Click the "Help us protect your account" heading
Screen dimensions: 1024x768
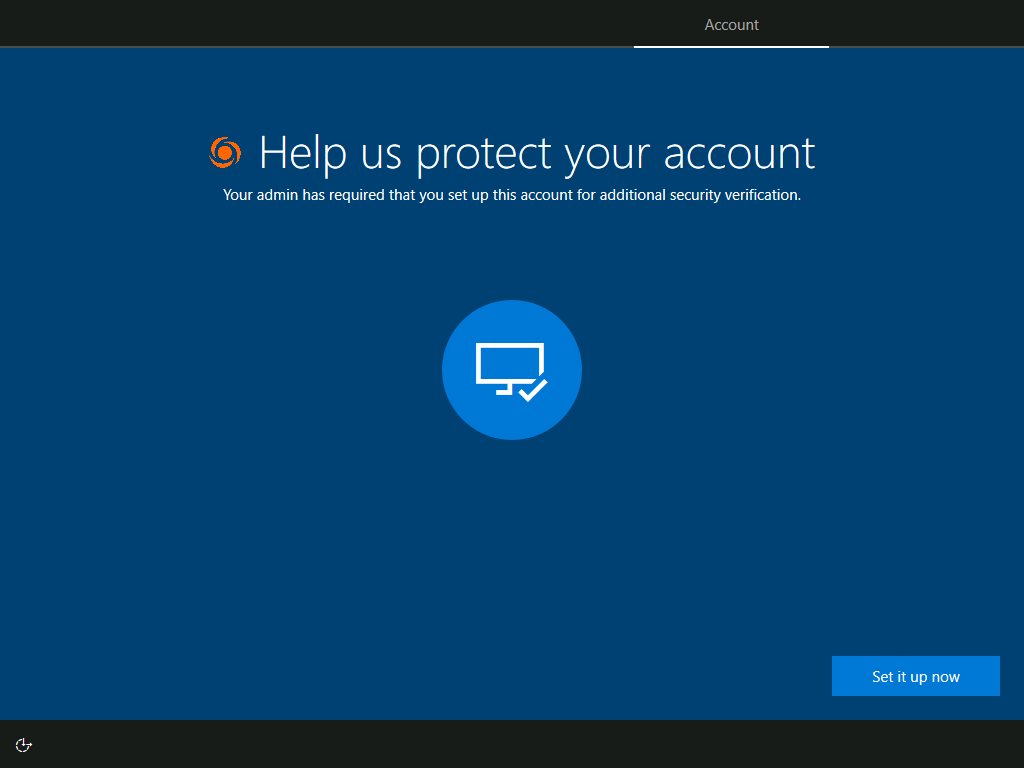click(536, 153)
